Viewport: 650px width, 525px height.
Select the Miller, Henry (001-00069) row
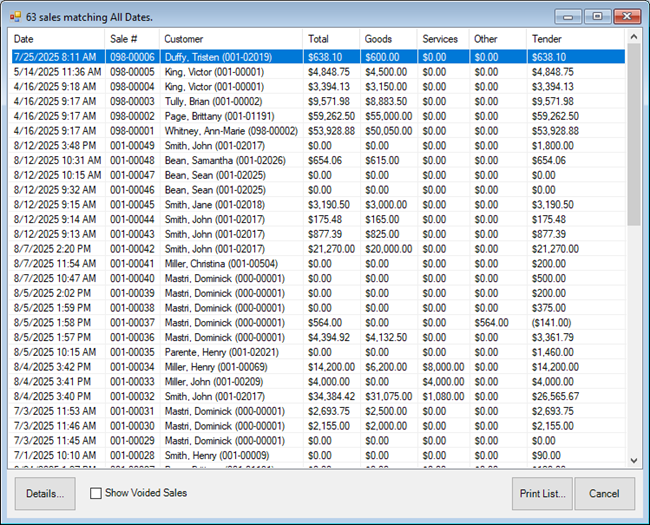[318, 367]
